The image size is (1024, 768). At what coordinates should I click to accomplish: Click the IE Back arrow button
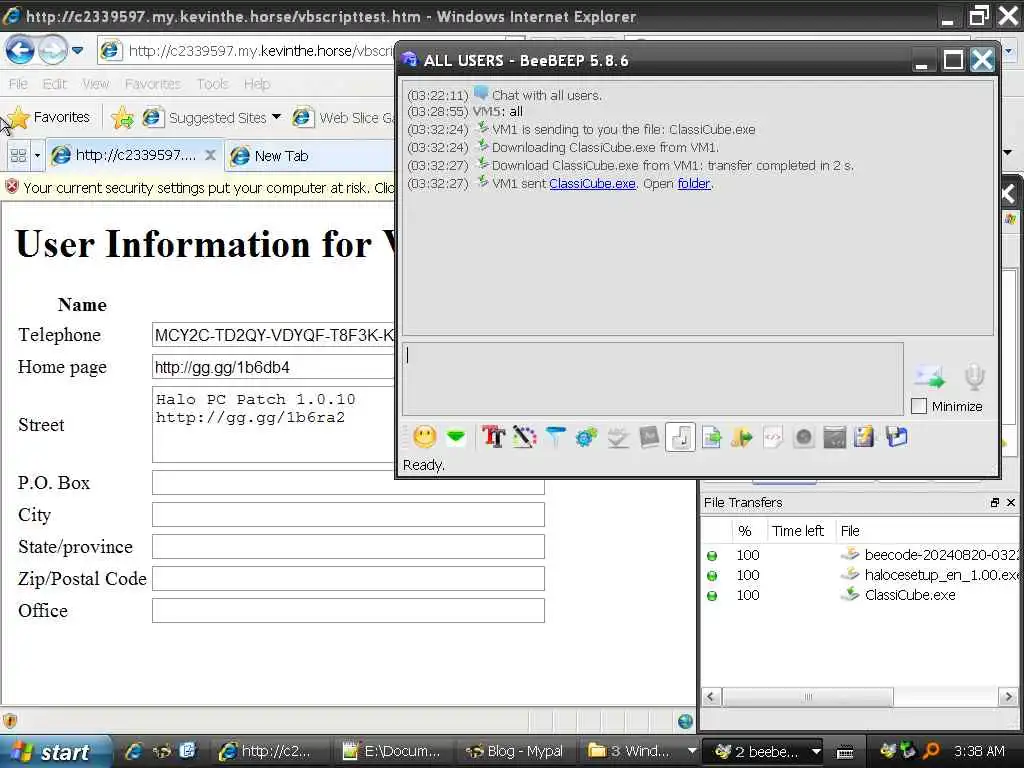click(20, 50)
